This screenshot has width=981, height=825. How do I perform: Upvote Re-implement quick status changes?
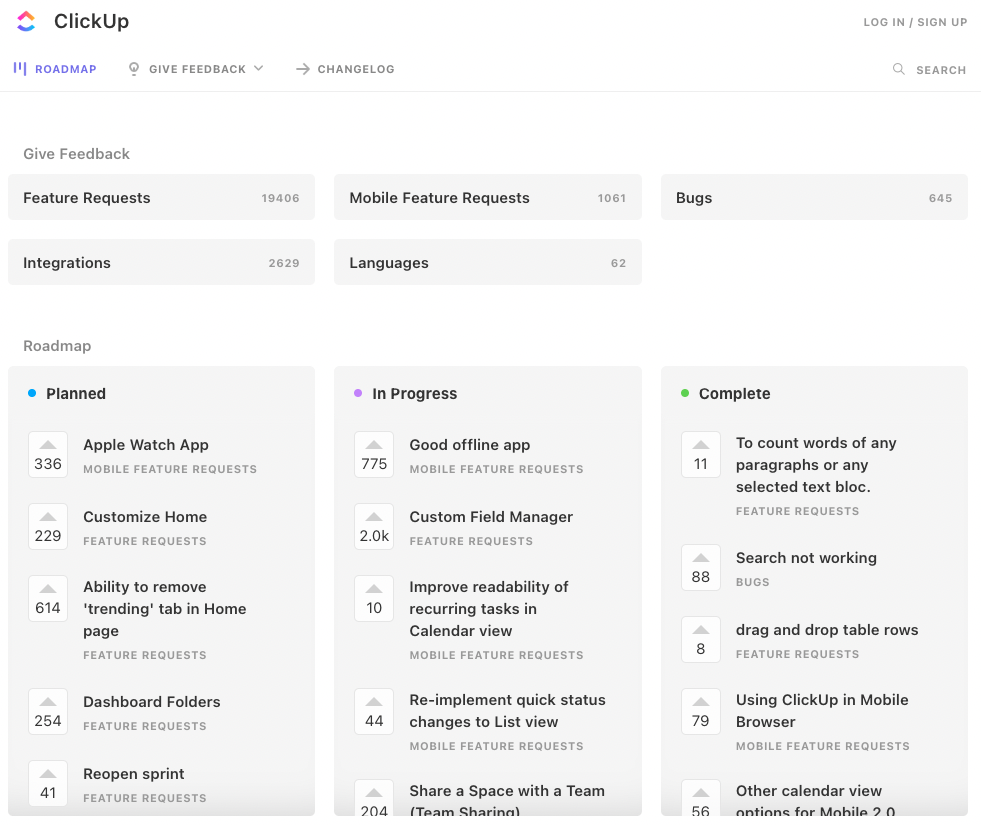point(374,712)
